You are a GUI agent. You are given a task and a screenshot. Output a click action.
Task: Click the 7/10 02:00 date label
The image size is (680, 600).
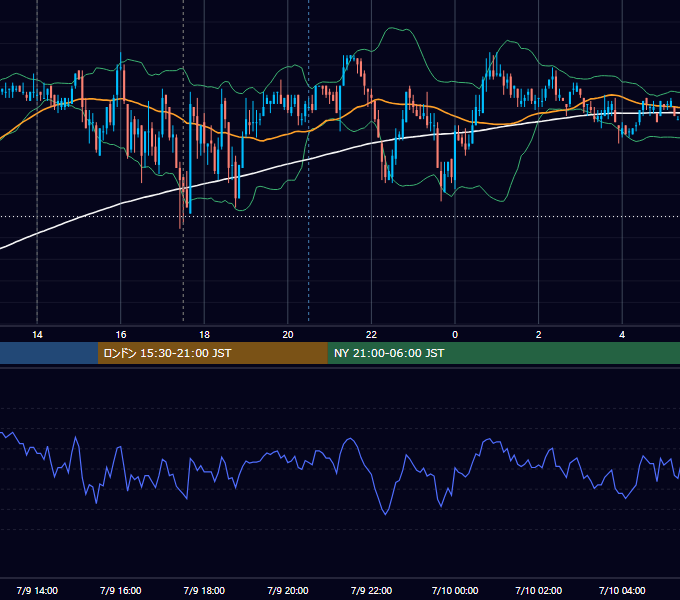(539, 590)
